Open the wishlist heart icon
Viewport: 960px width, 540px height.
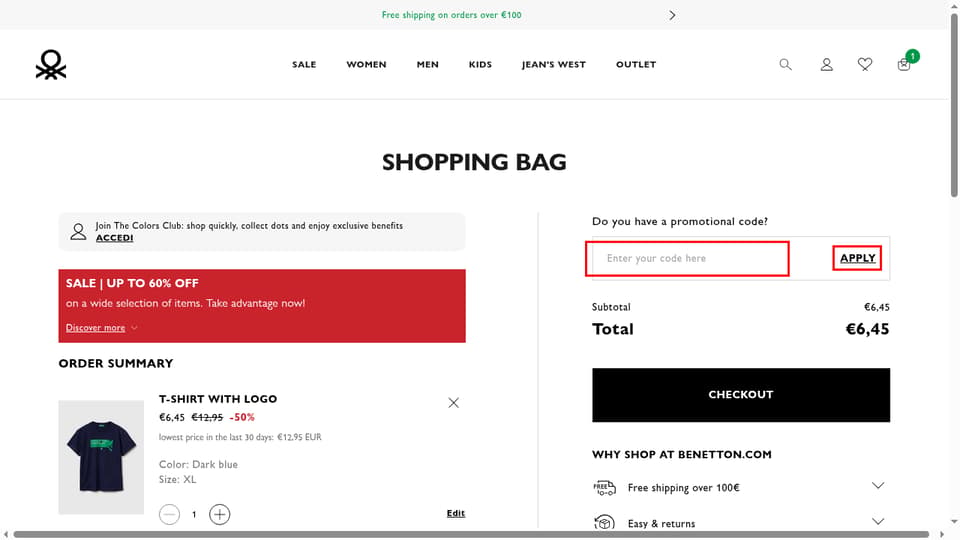click(x=864, y=64)
